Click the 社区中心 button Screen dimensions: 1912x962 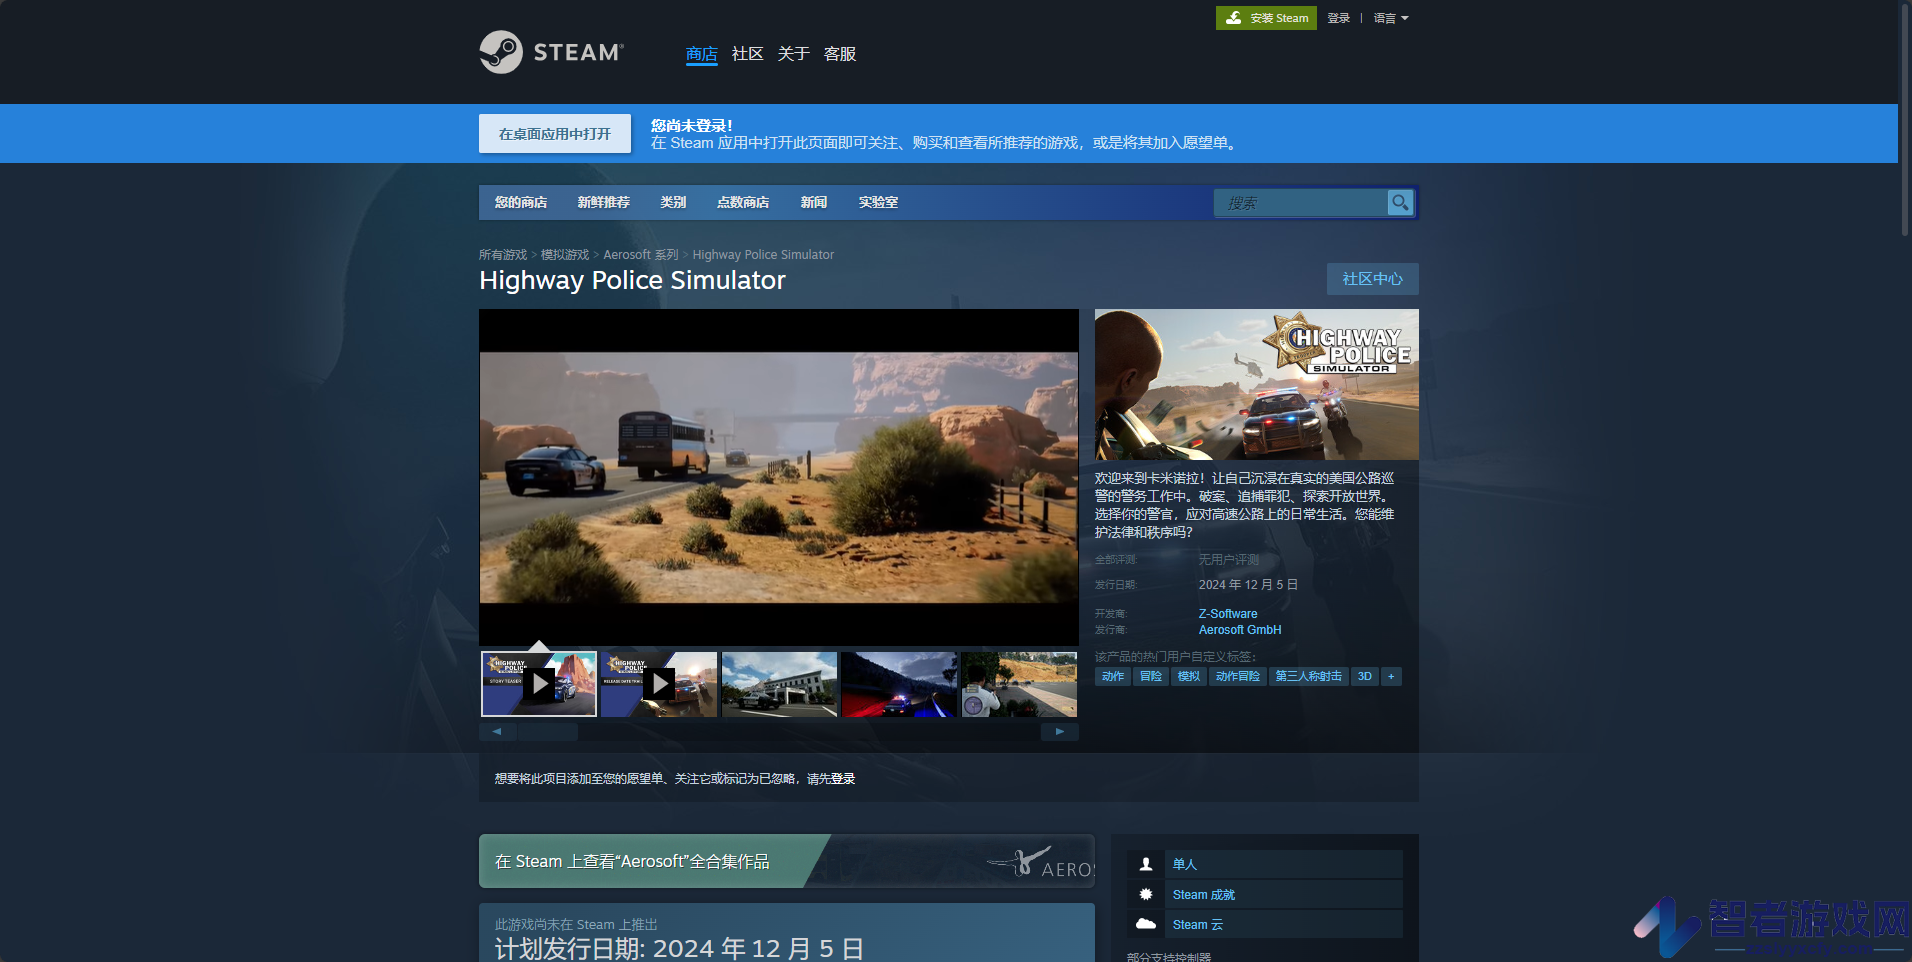pos(1373,279)
